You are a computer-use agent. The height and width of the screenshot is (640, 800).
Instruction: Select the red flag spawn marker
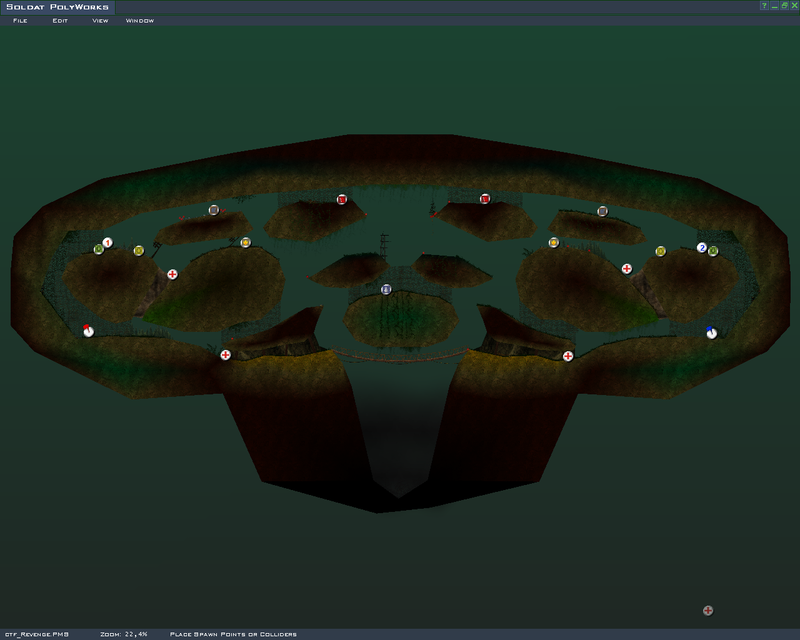tap(88, 331)
